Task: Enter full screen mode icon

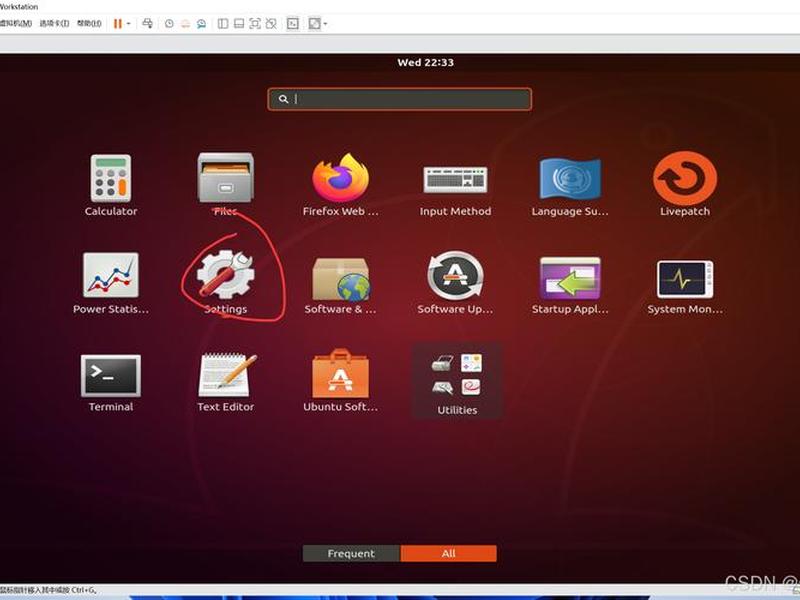Action: pyautogui.click(x=255, y=23)
